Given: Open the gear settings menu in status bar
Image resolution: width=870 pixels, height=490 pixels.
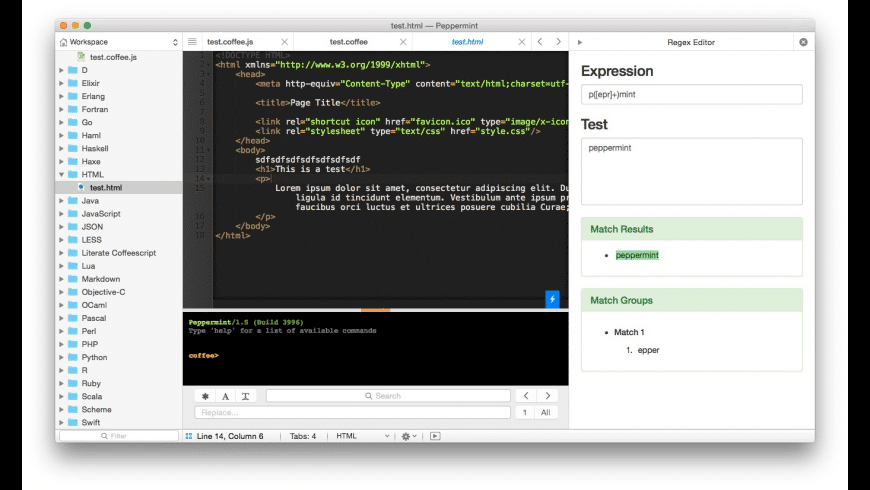Looking at the screenshot, I should click(x=409, y=436).
